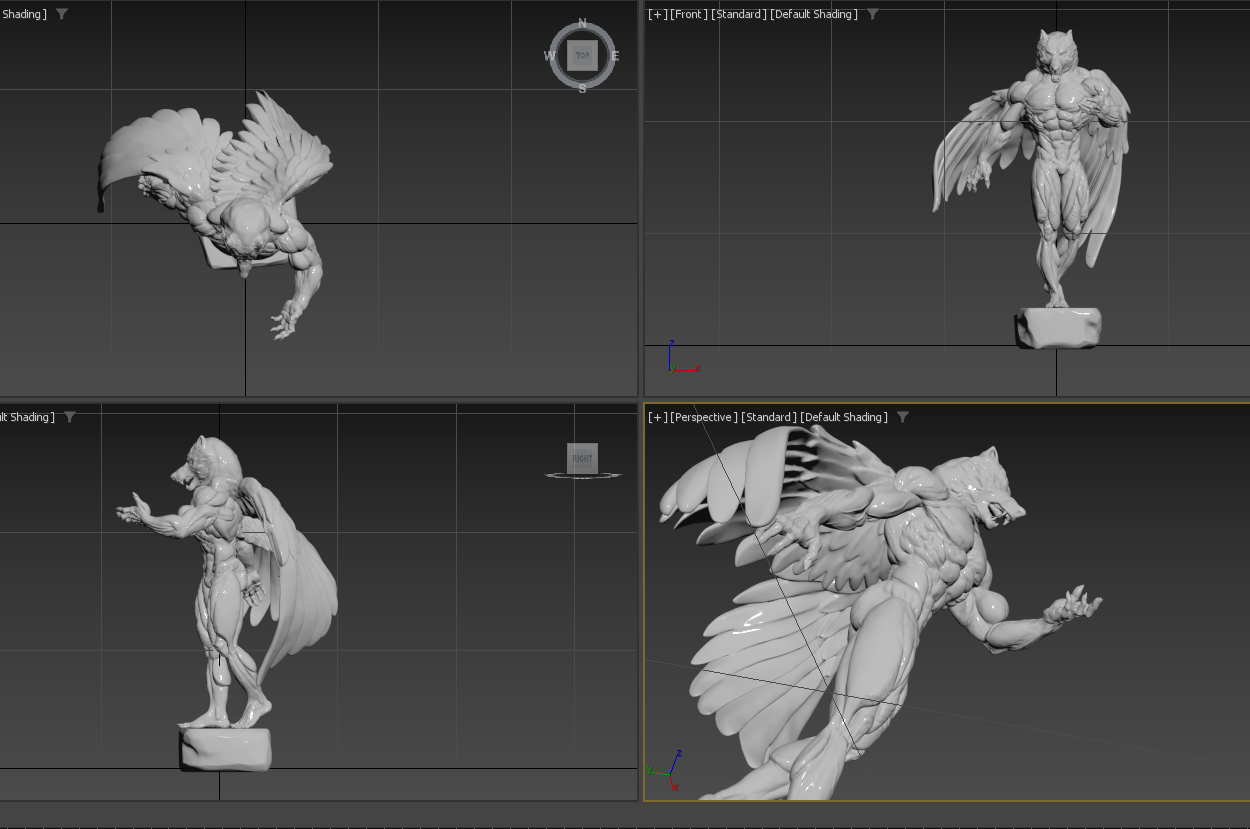
Task: Click the filter icon in the bottom-left viewport
Action: pos(69,417)
